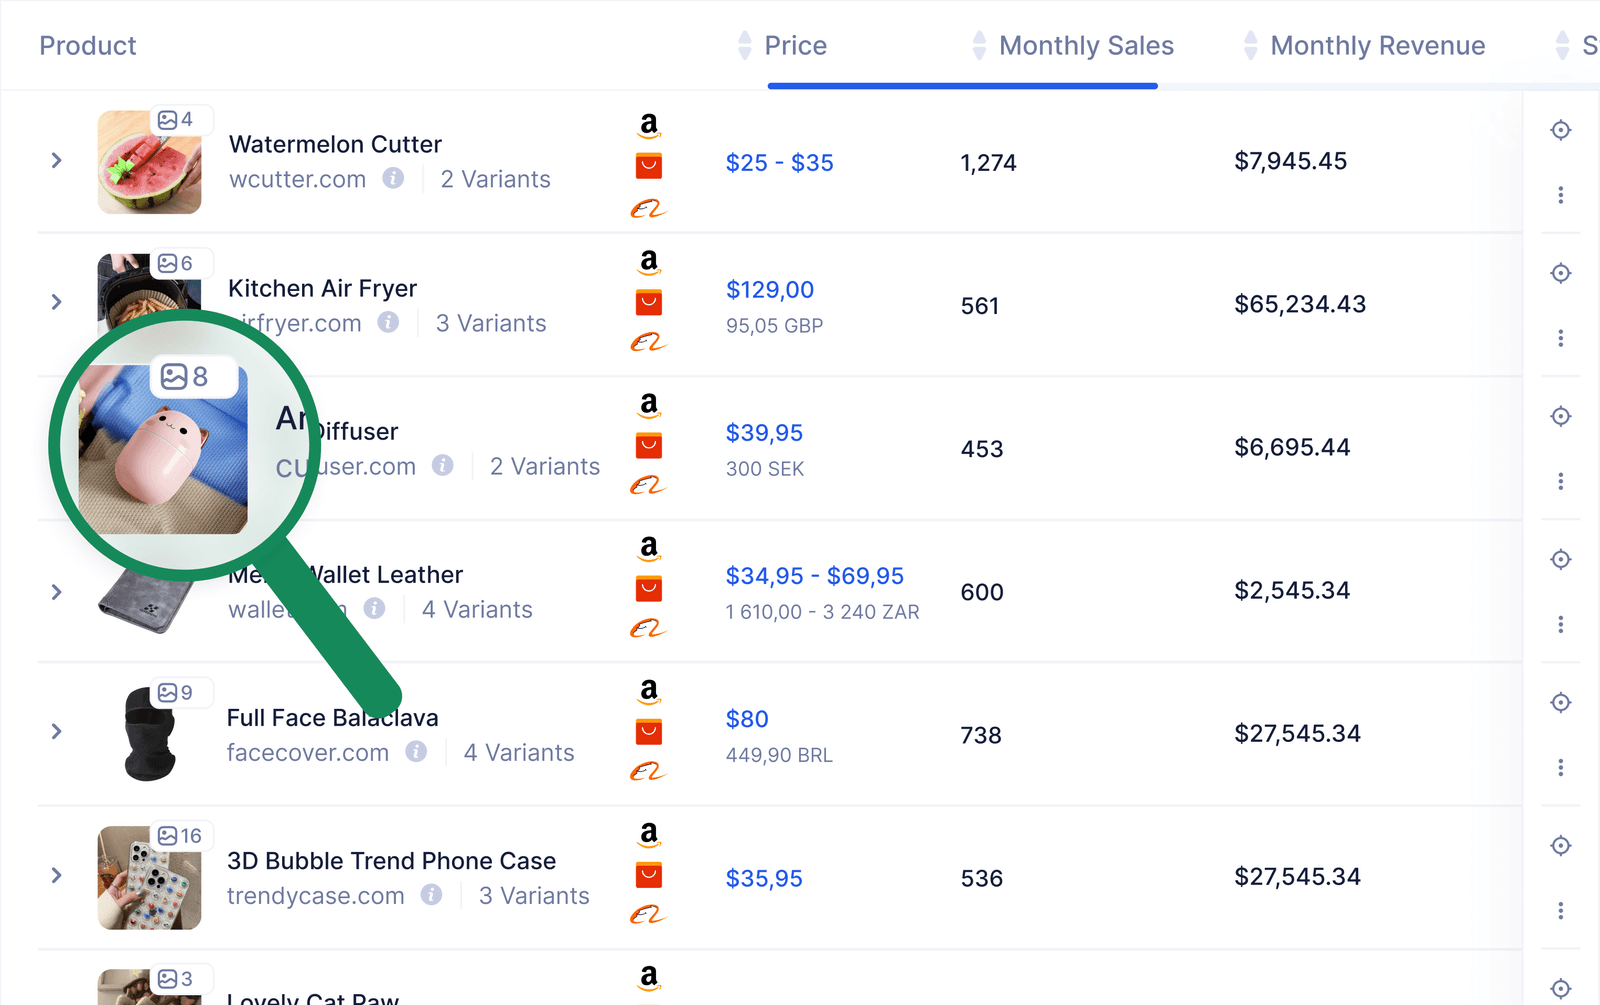The width and height of the screenshot is (1600, 1005).
Task: Open the three-dot menu for Kitchen Air Fryer
Action: tap(1560, 338)
